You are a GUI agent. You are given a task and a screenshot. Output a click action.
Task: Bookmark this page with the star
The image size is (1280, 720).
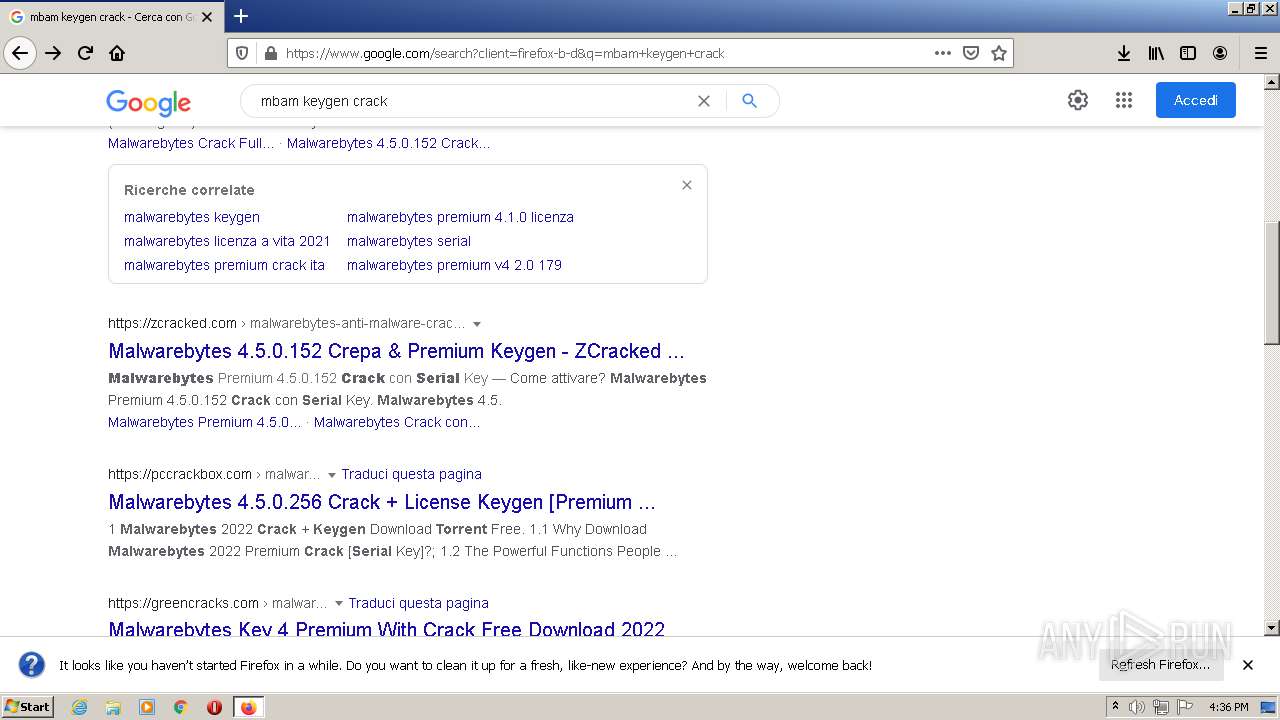point(998,53)
